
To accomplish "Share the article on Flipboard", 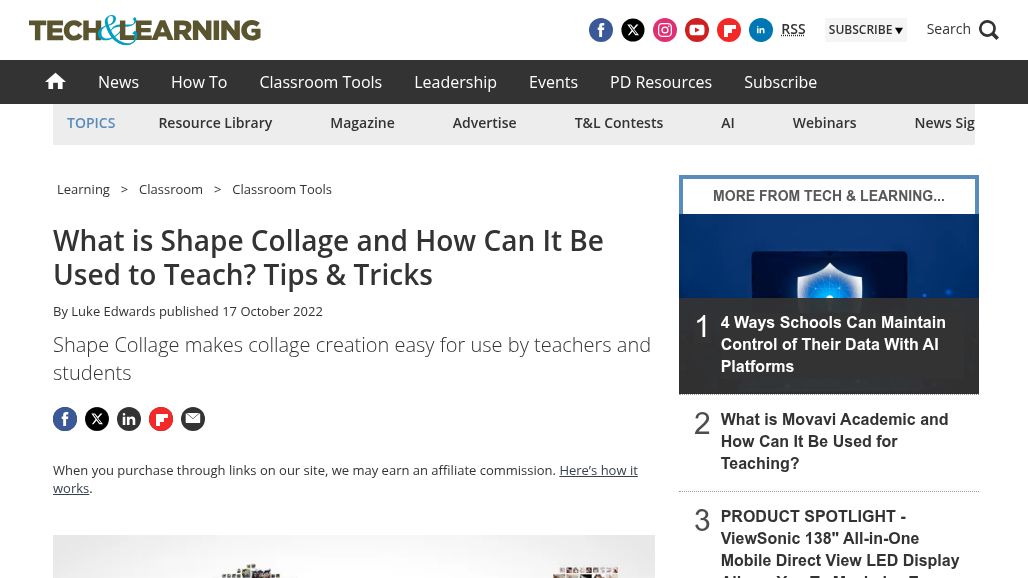I will pos(161,419).
